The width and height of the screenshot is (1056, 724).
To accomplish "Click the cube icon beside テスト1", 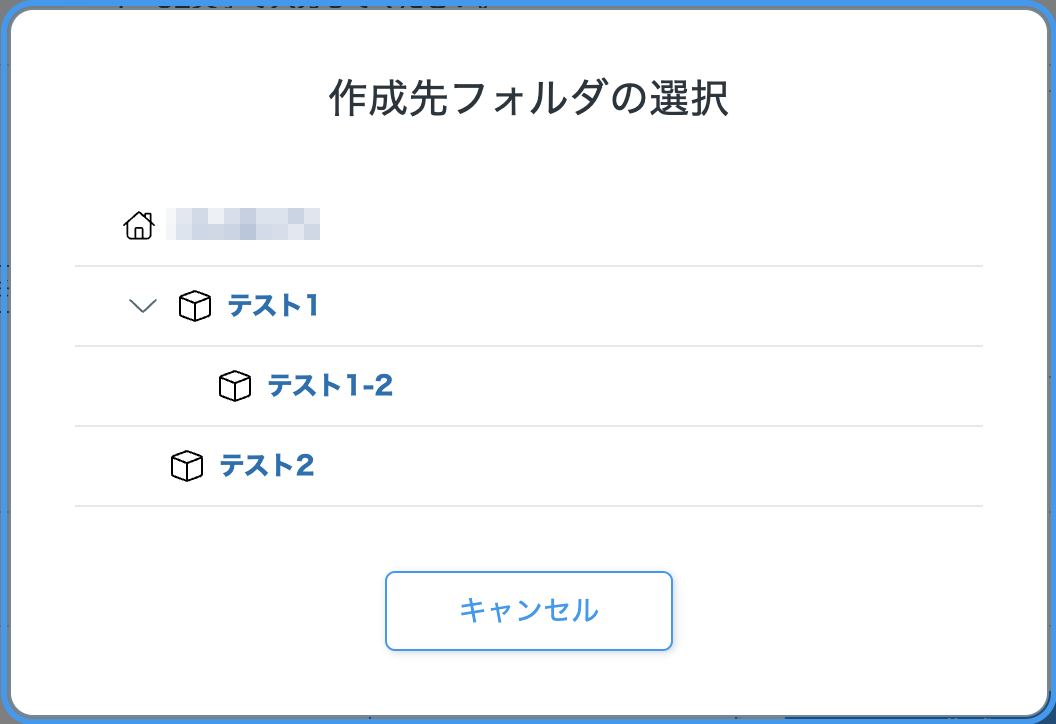I will tap(195, 306).
